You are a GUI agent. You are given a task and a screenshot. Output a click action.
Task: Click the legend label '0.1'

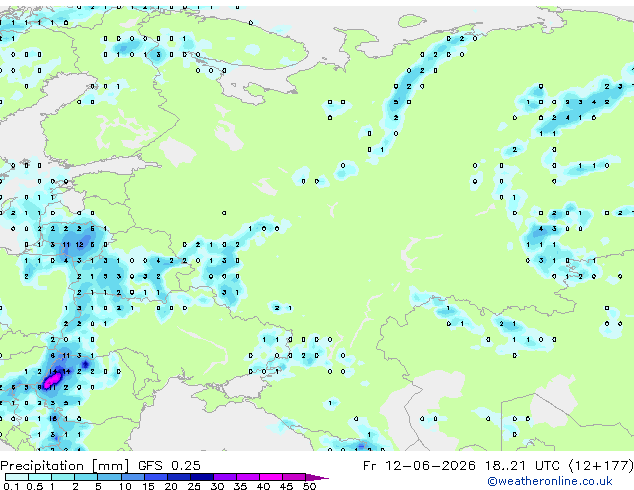(11, 486)
